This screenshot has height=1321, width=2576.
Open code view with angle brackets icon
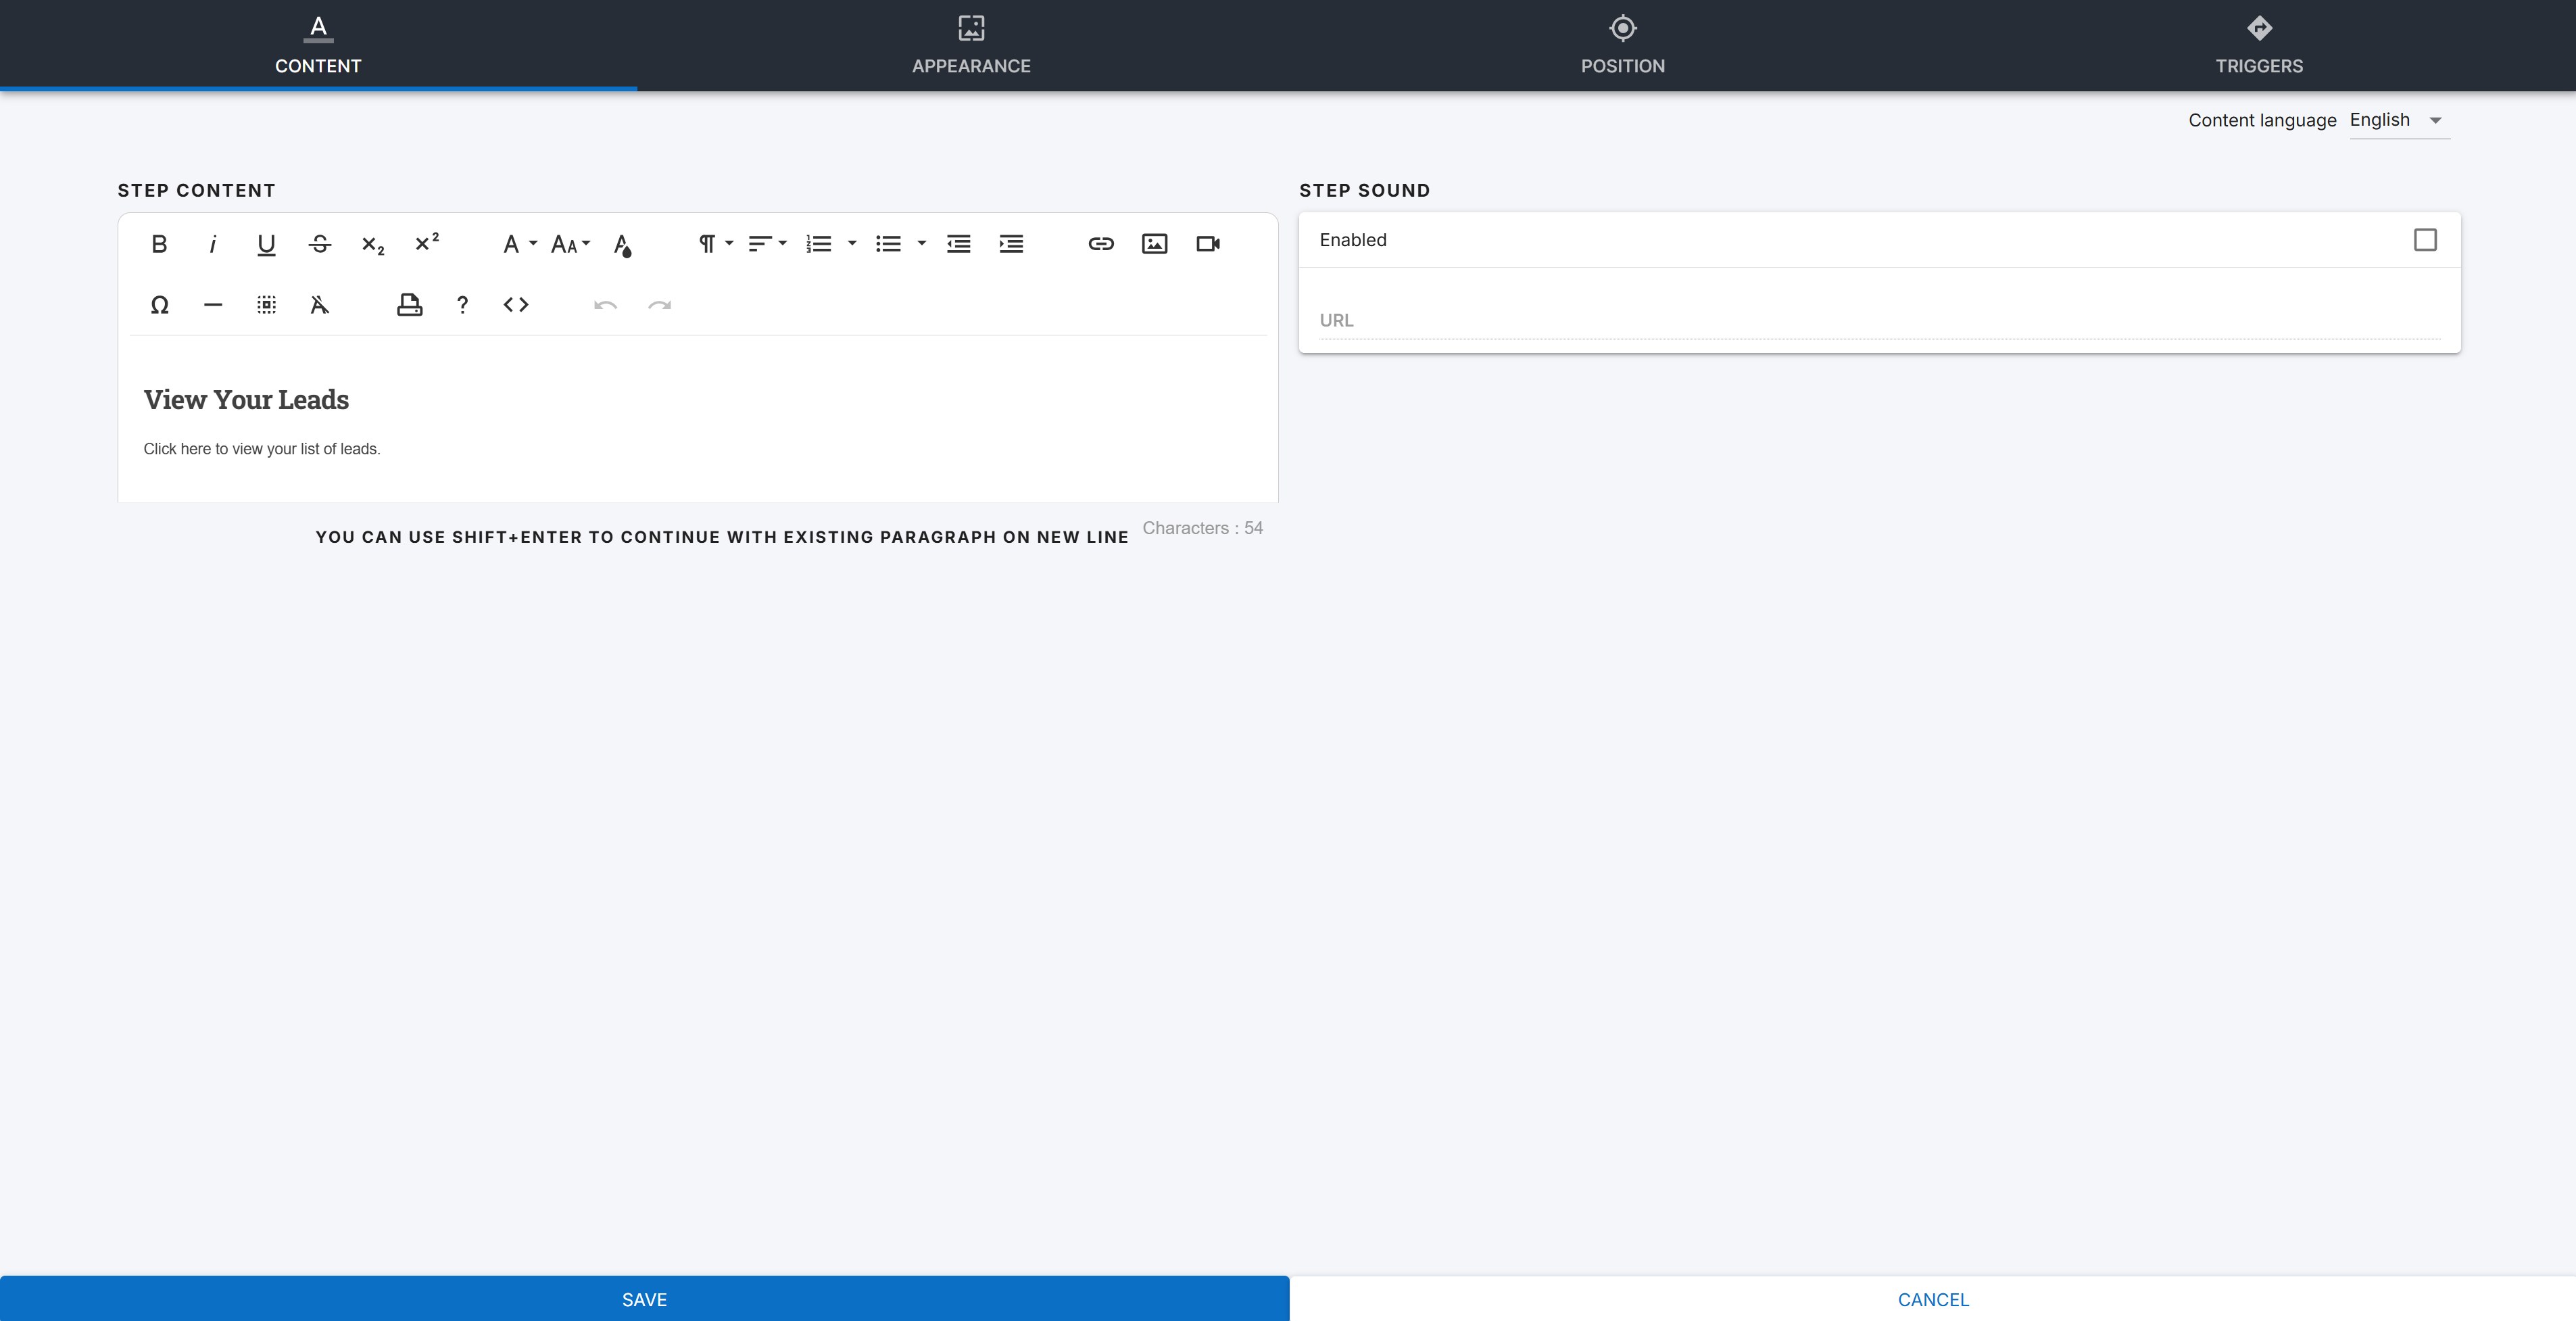pyautogui.click(x=516, y=305)
